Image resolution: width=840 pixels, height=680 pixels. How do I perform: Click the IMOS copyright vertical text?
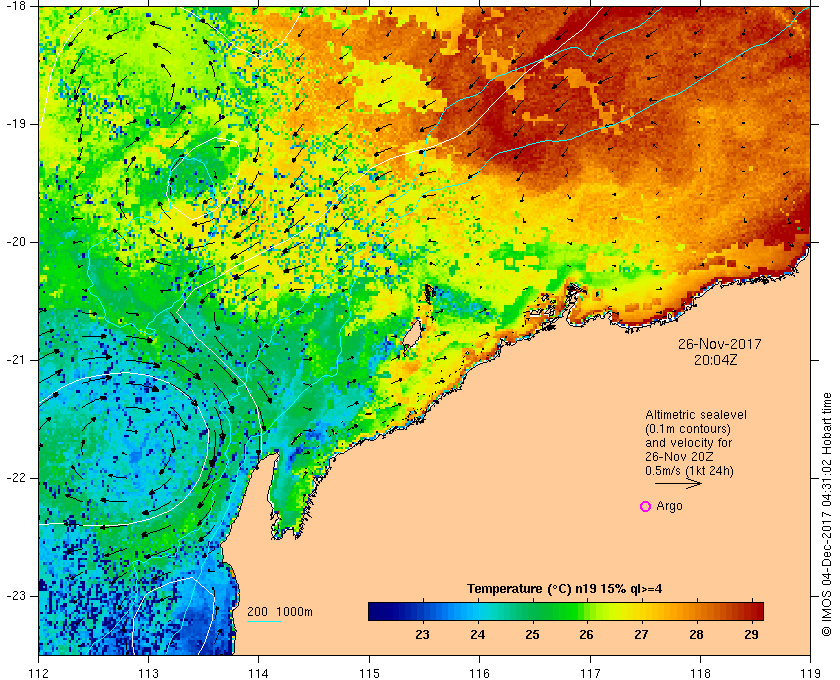click(x=827, y=514)
